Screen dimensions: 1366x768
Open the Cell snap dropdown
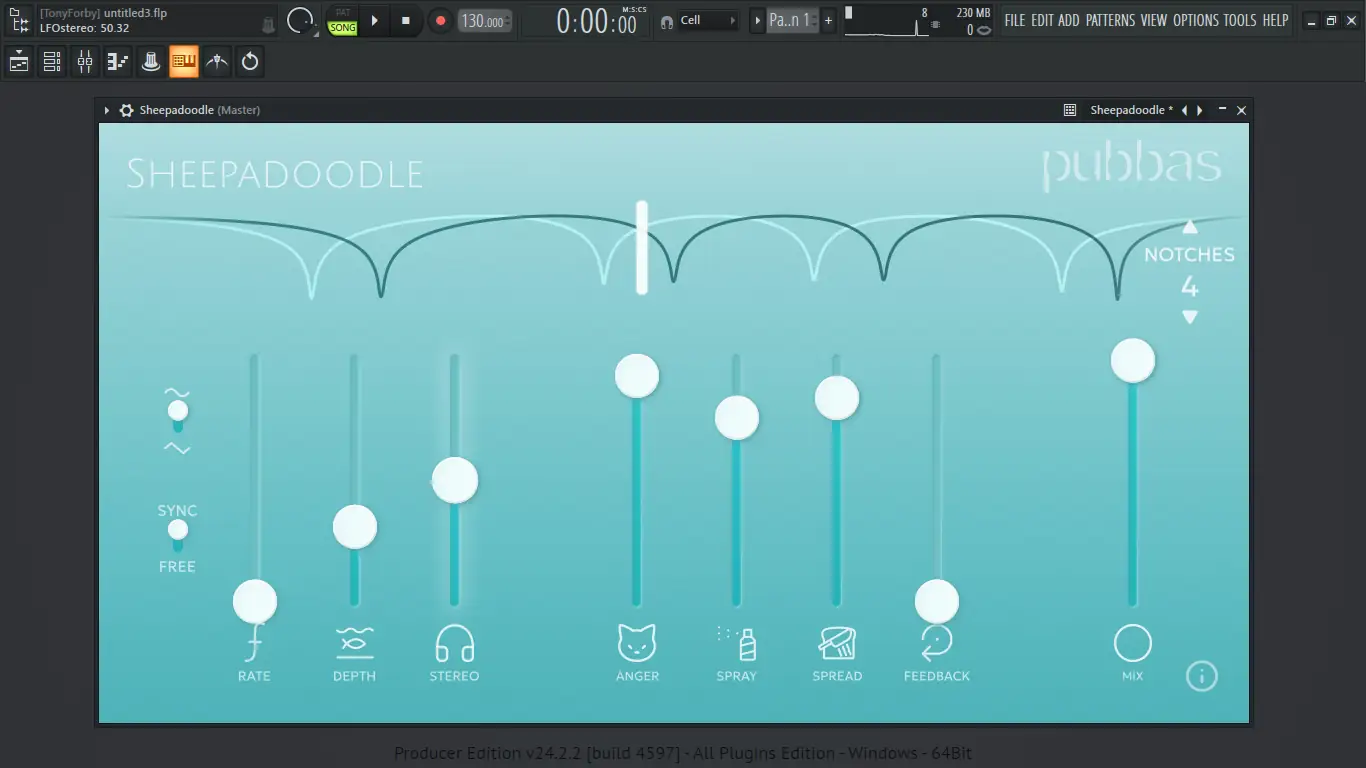pos(708,20)
